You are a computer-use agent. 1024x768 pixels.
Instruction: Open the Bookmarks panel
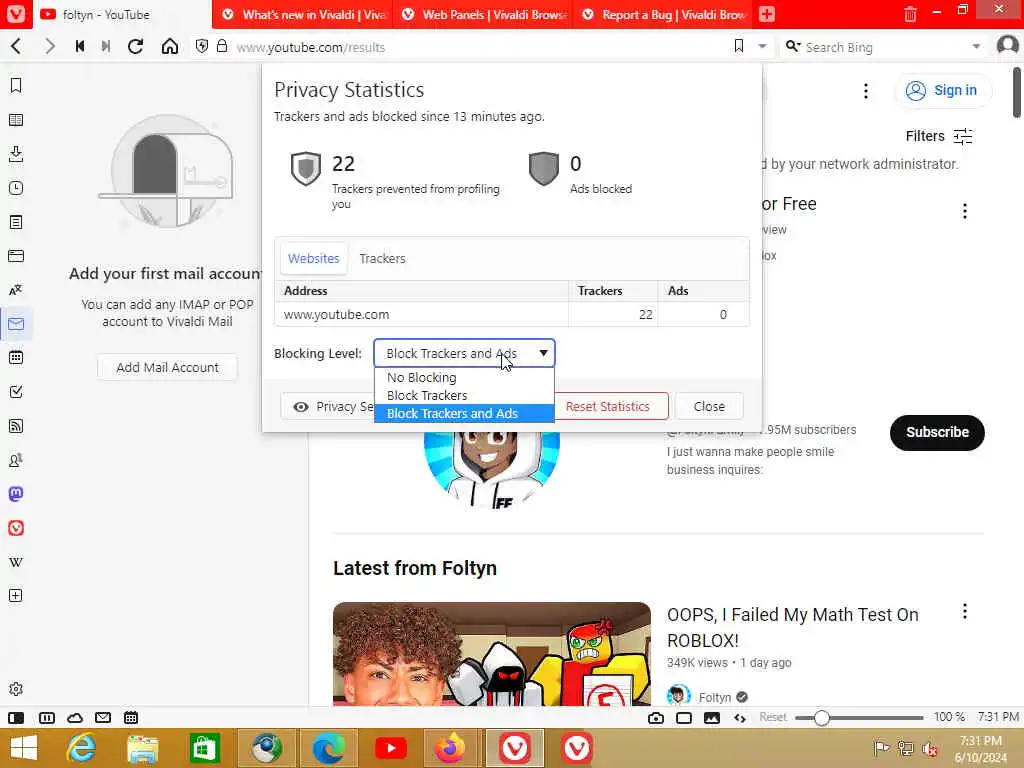(x=16, y=86)
